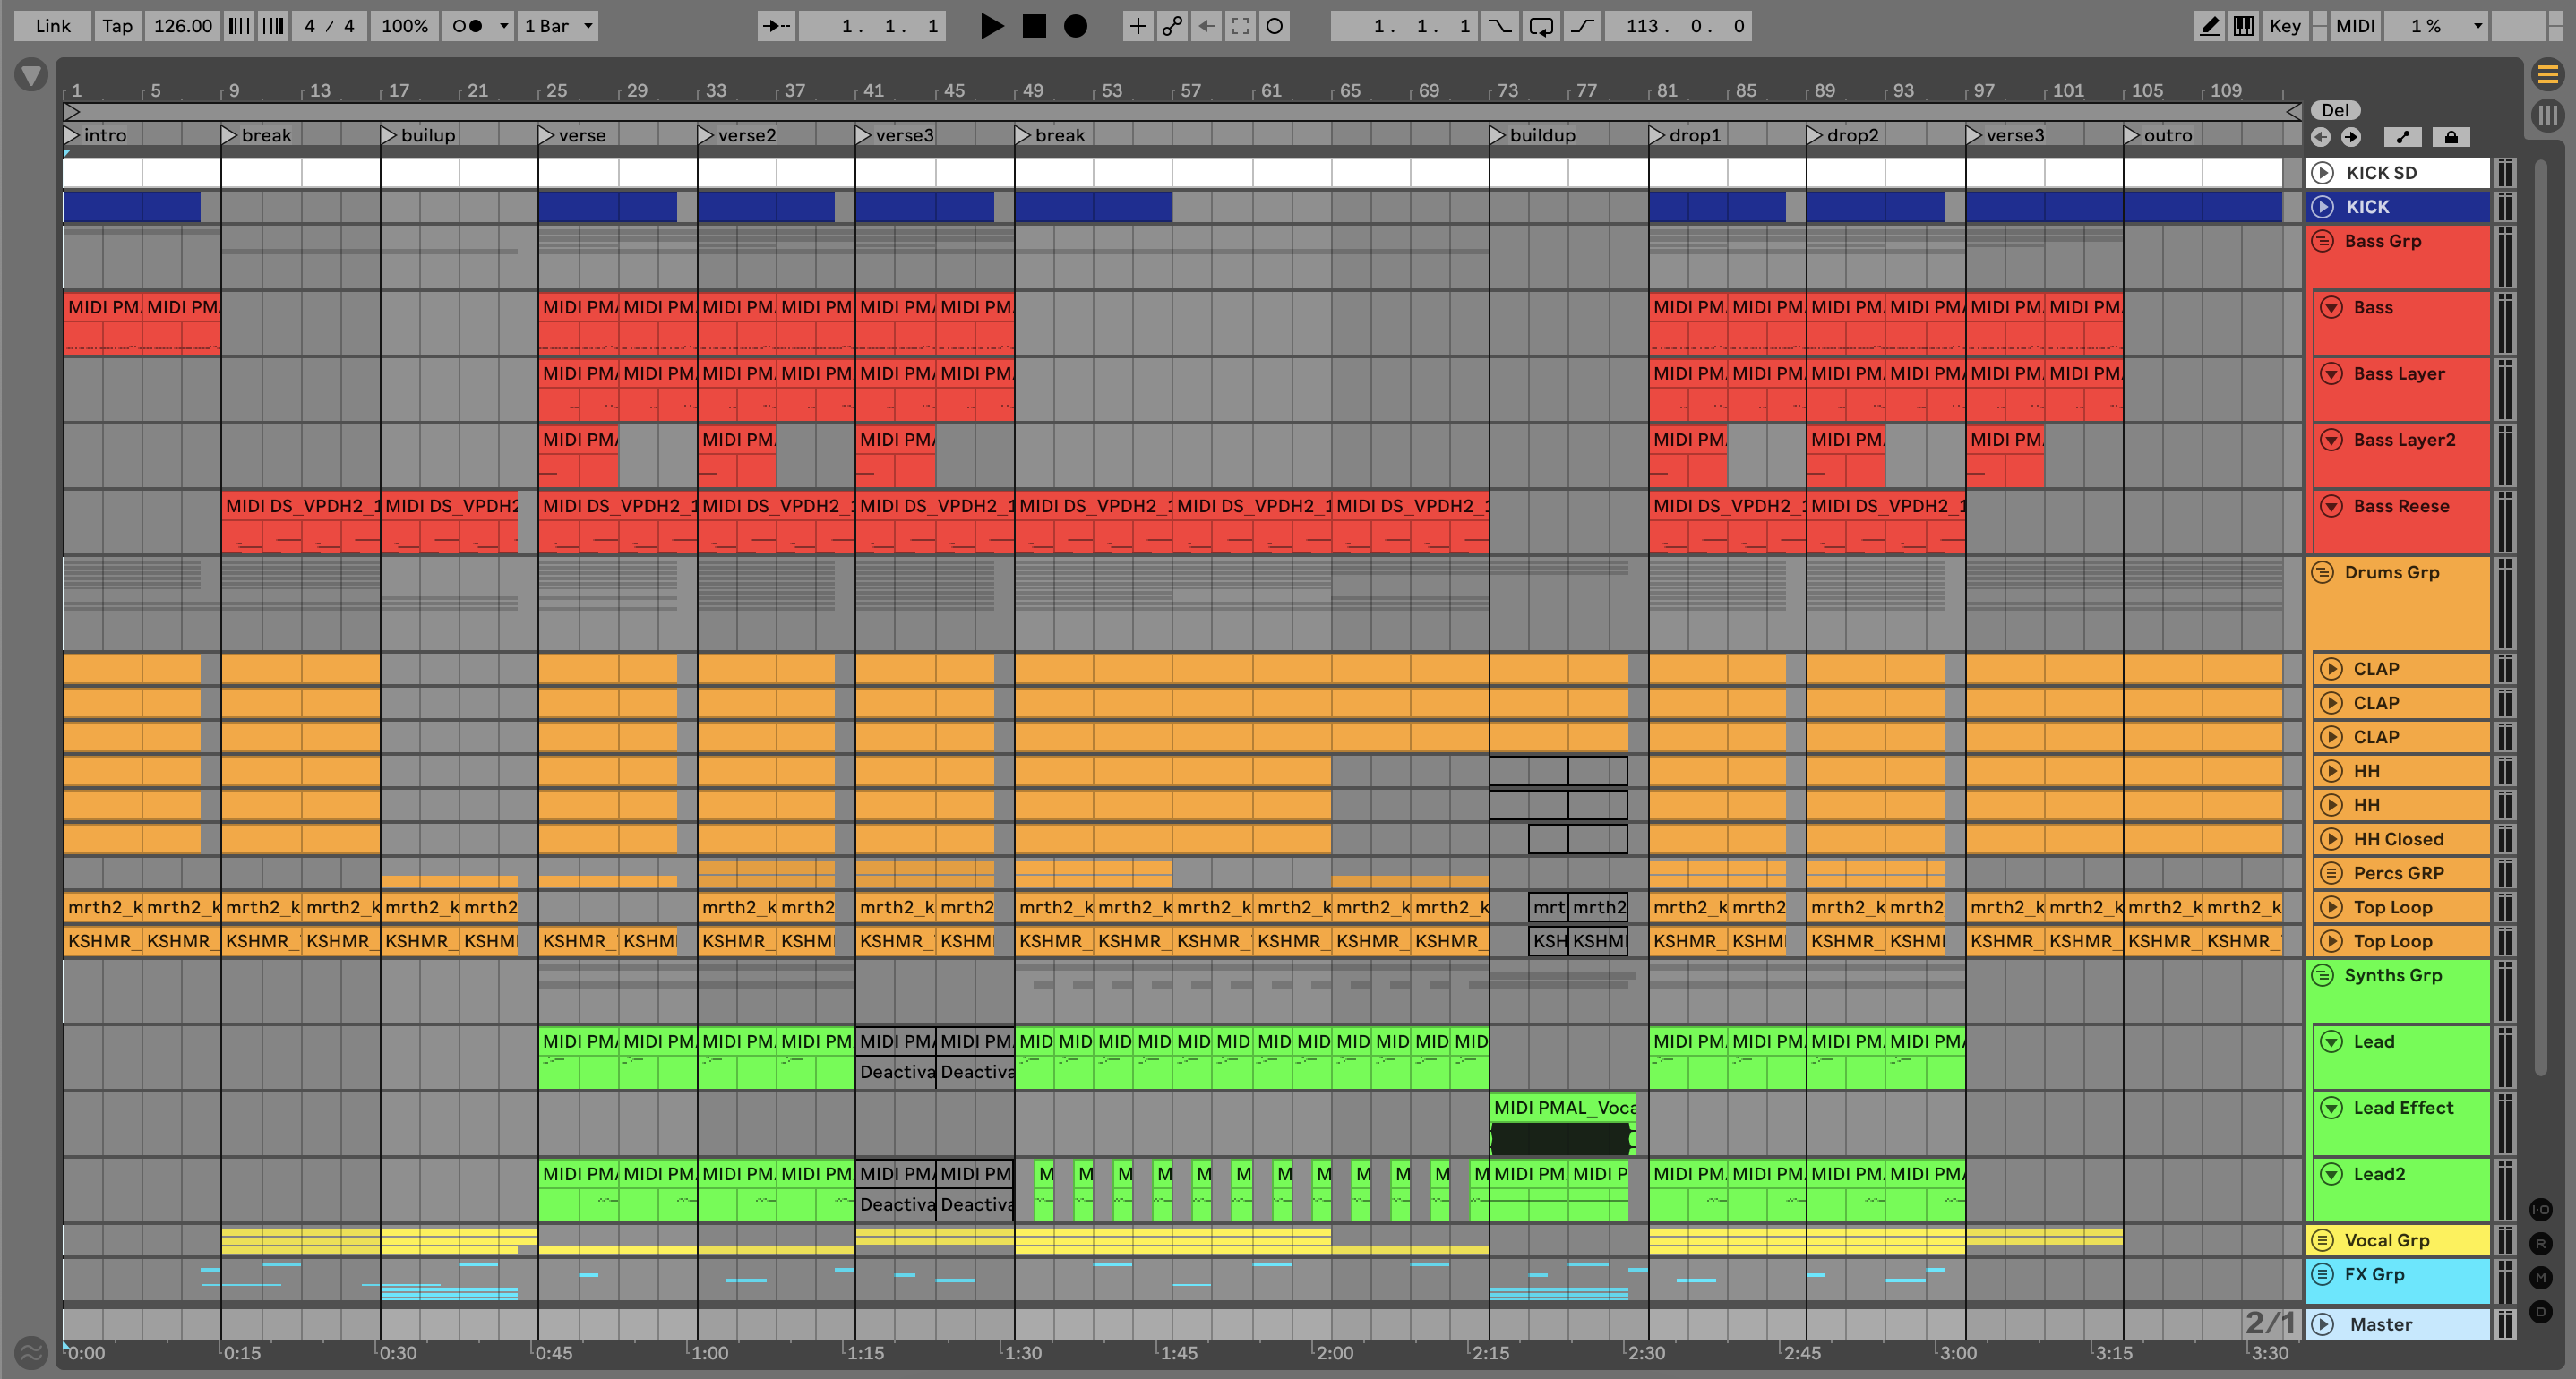
Task: Toggle the Automation Arm button
Action: pos(1172,26)
